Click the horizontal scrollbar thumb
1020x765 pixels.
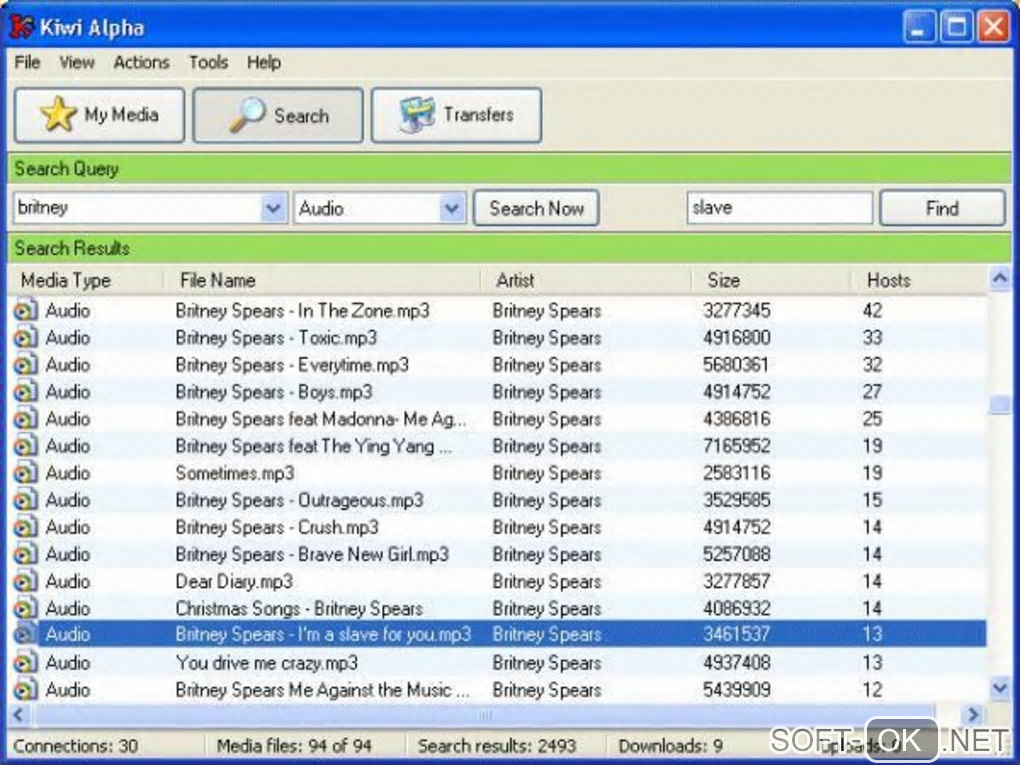(485, 715)
